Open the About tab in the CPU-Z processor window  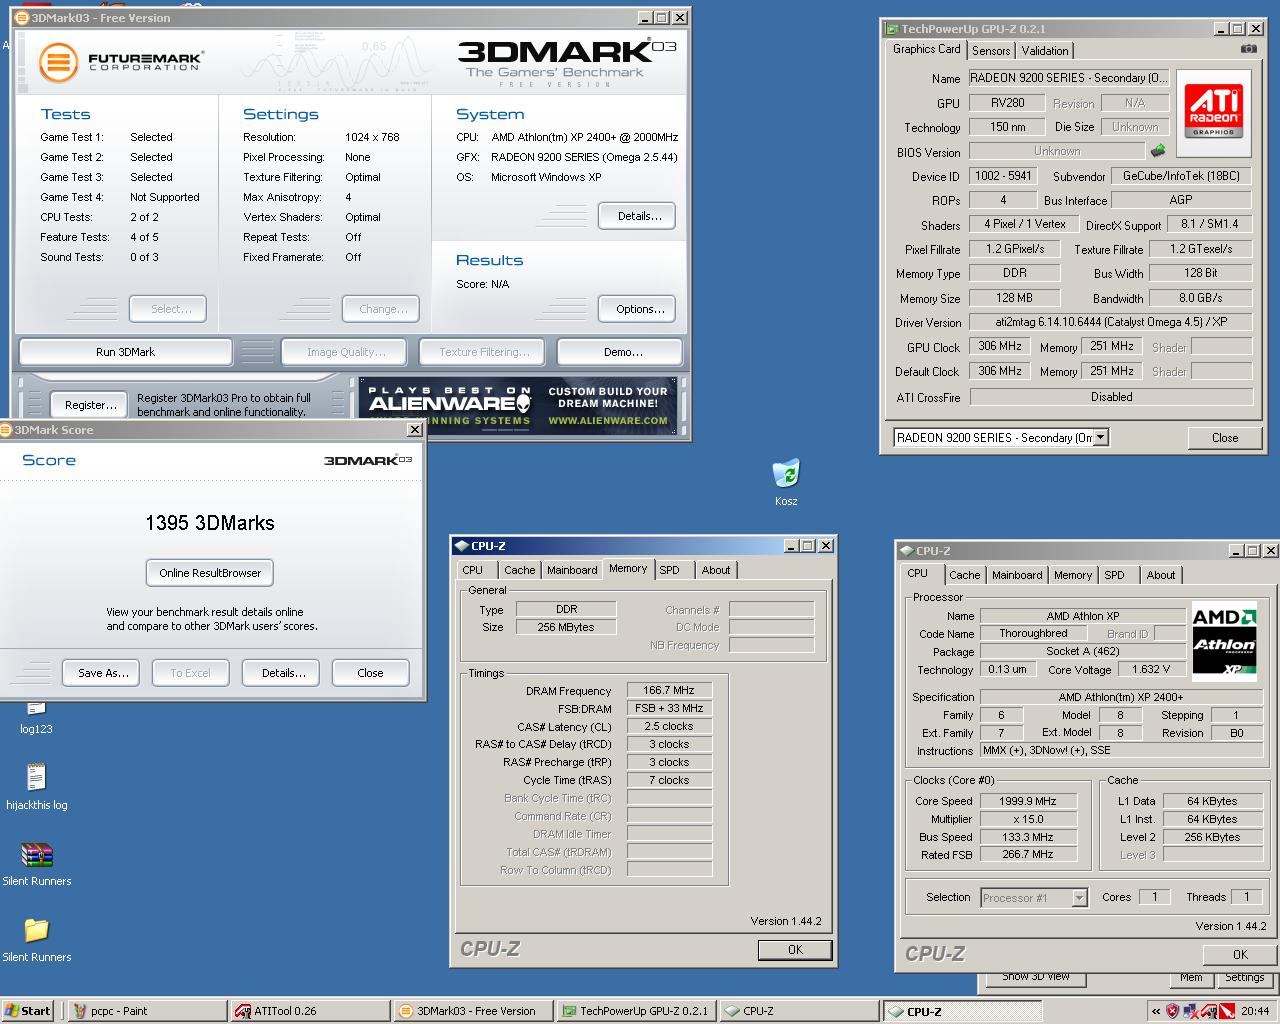pos(1161,575)
